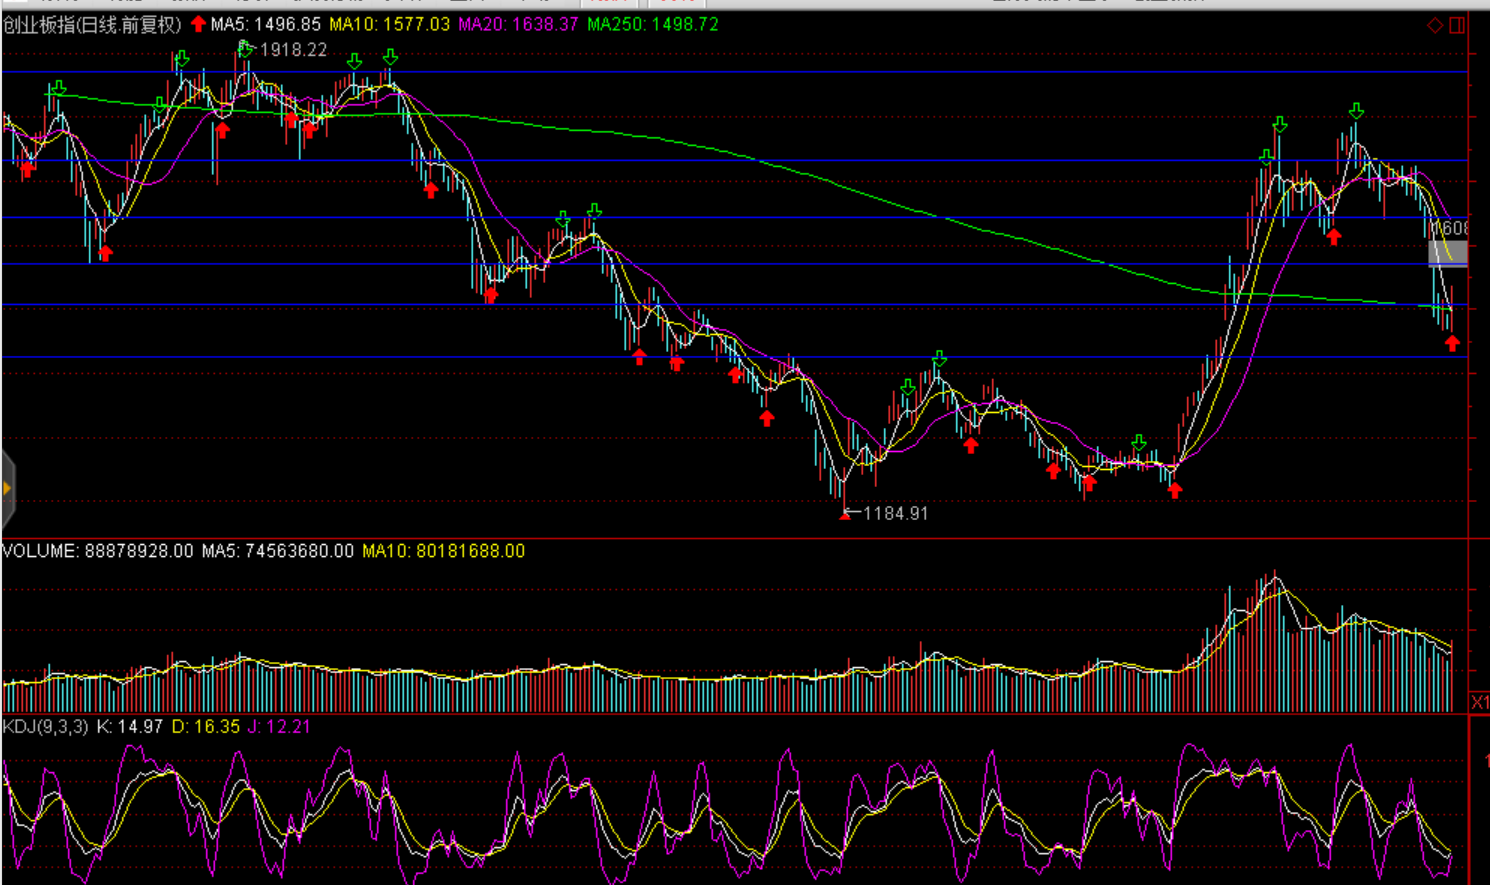Click the gray price tag on right axis
1490x885 pixels.
1448,253
